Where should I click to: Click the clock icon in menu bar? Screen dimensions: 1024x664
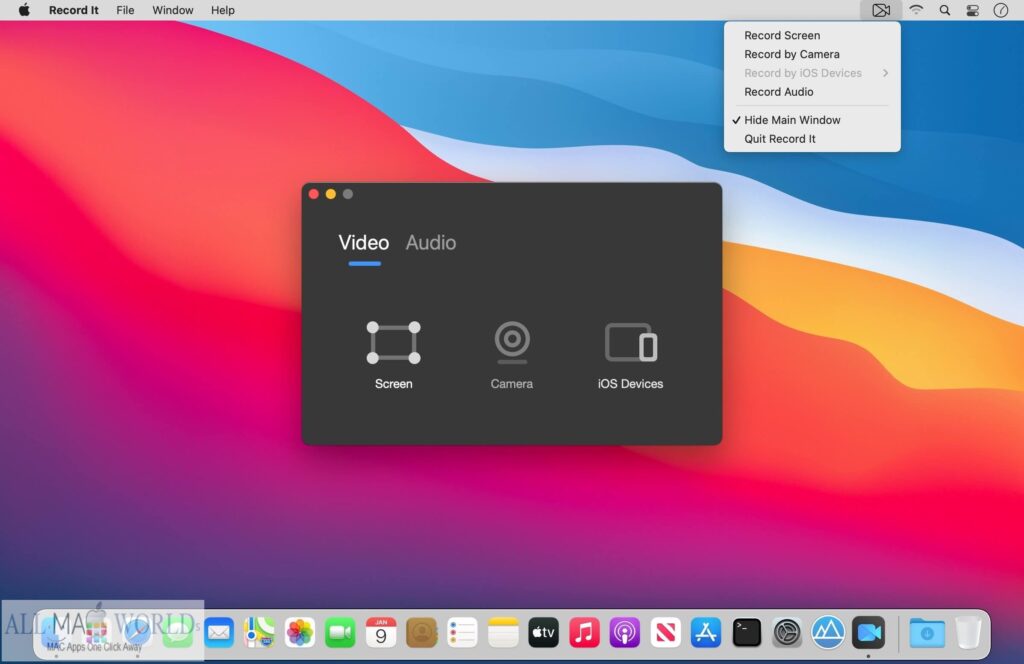[x=1000, y=10]
